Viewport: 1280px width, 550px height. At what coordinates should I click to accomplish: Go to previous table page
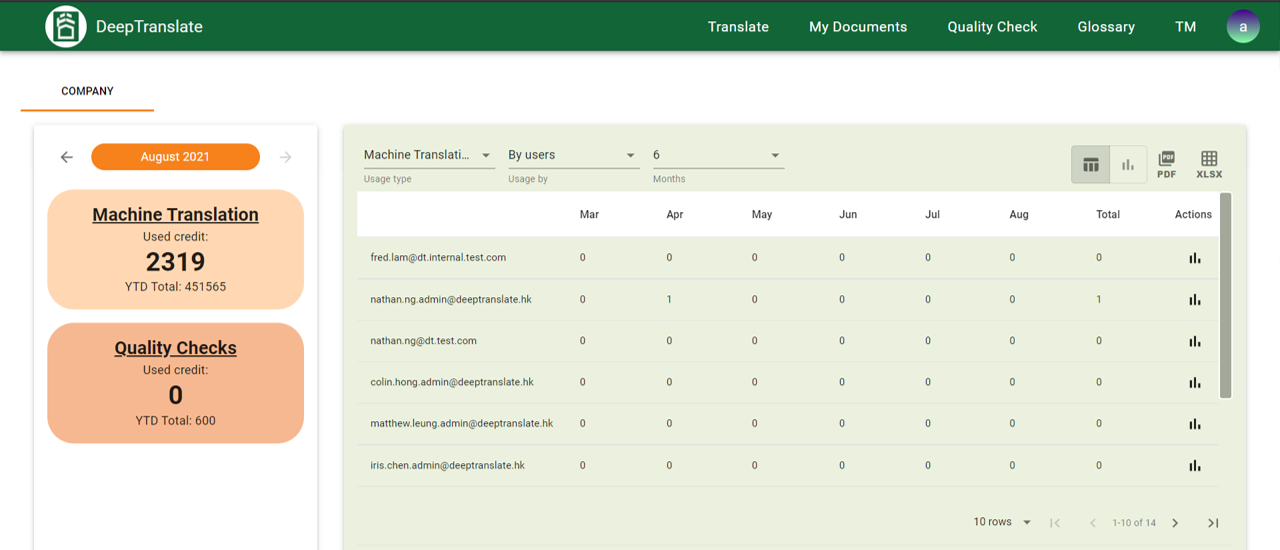[1092, 523]
